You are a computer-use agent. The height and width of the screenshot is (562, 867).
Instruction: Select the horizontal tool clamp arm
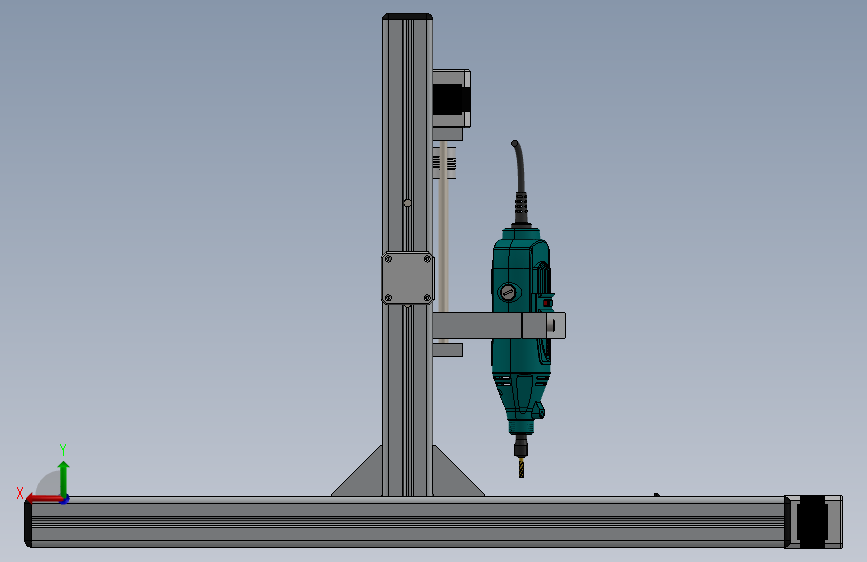tap(499, 325)
